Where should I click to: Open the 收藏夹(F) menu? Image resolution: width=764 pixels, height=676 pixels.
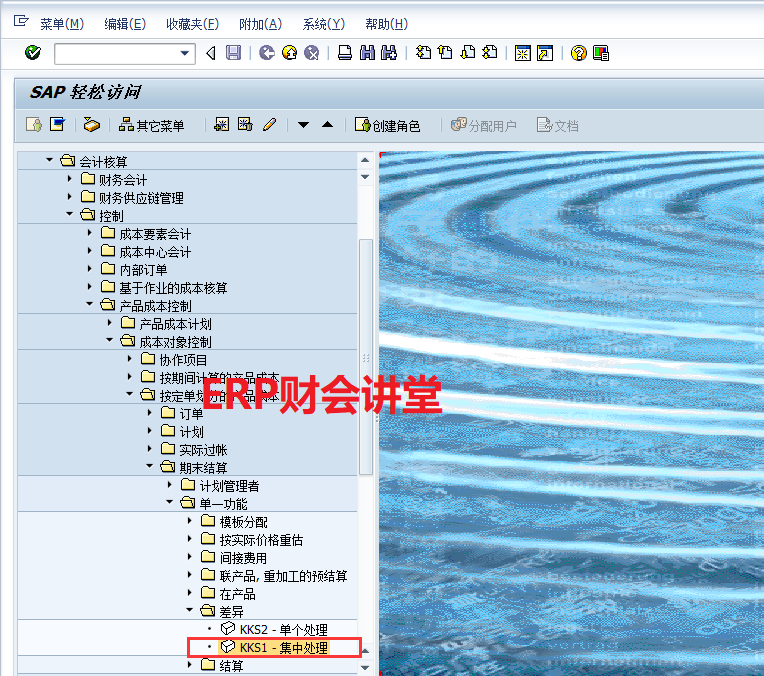(192, 24)
